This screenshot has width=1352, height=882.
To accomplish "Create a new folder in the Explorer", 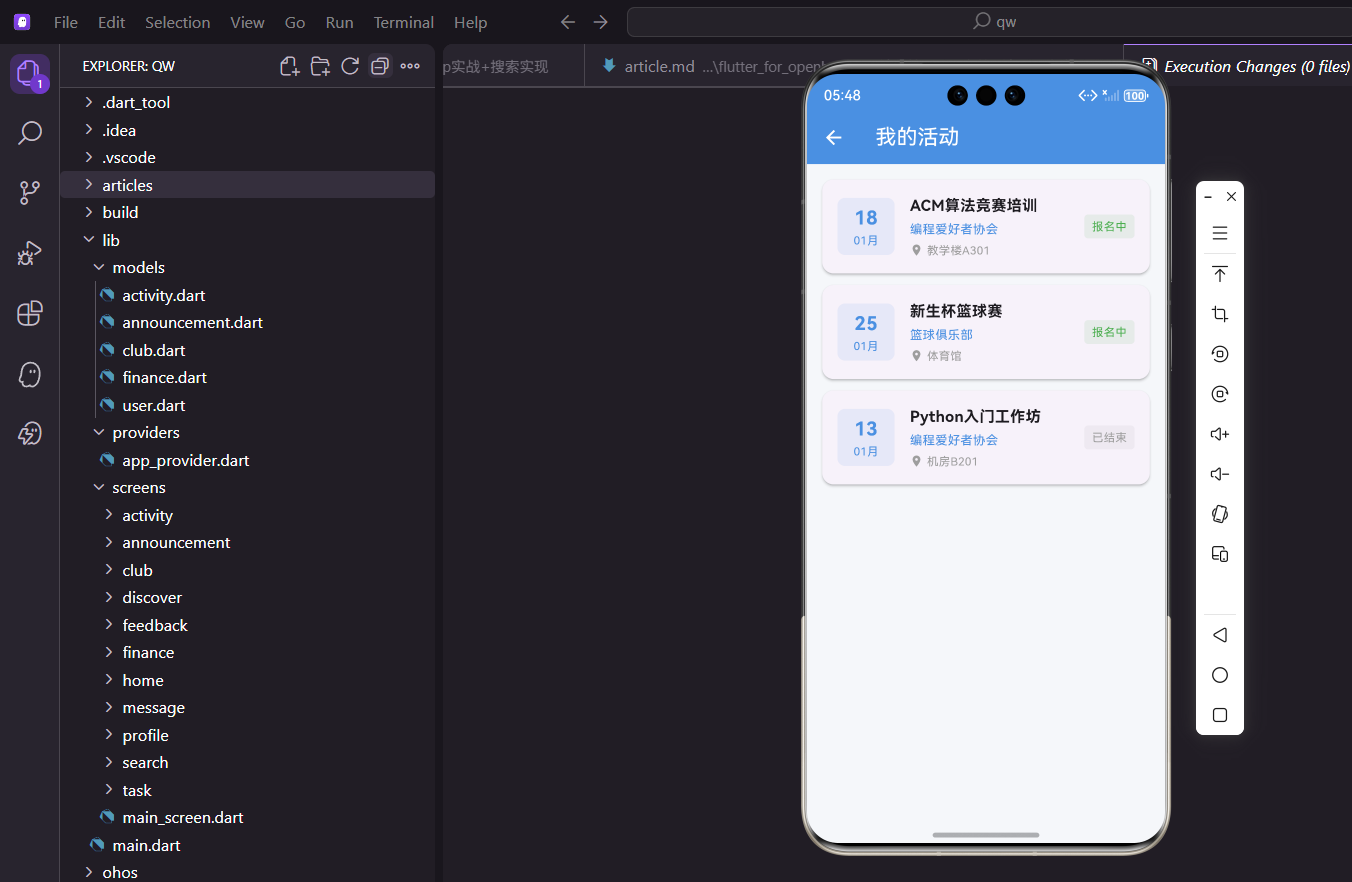I will [320, 66].
